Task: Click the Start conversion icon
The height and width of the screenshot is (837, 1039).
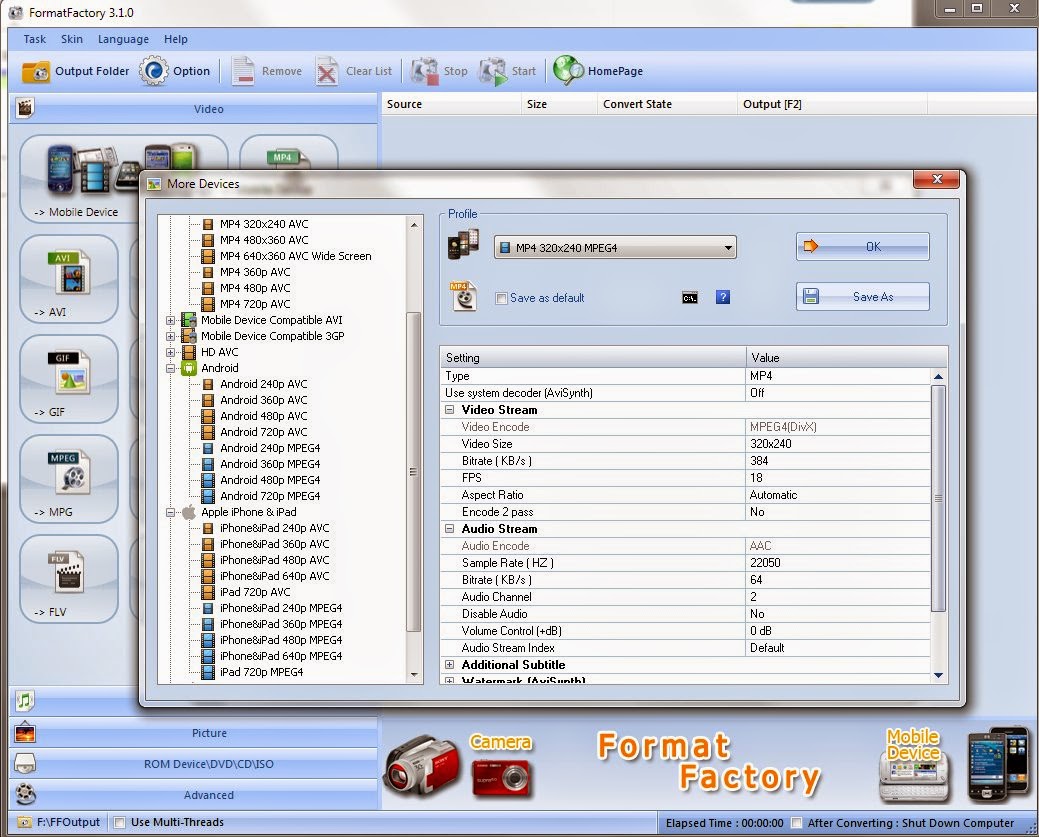Action: pos(493,71)
